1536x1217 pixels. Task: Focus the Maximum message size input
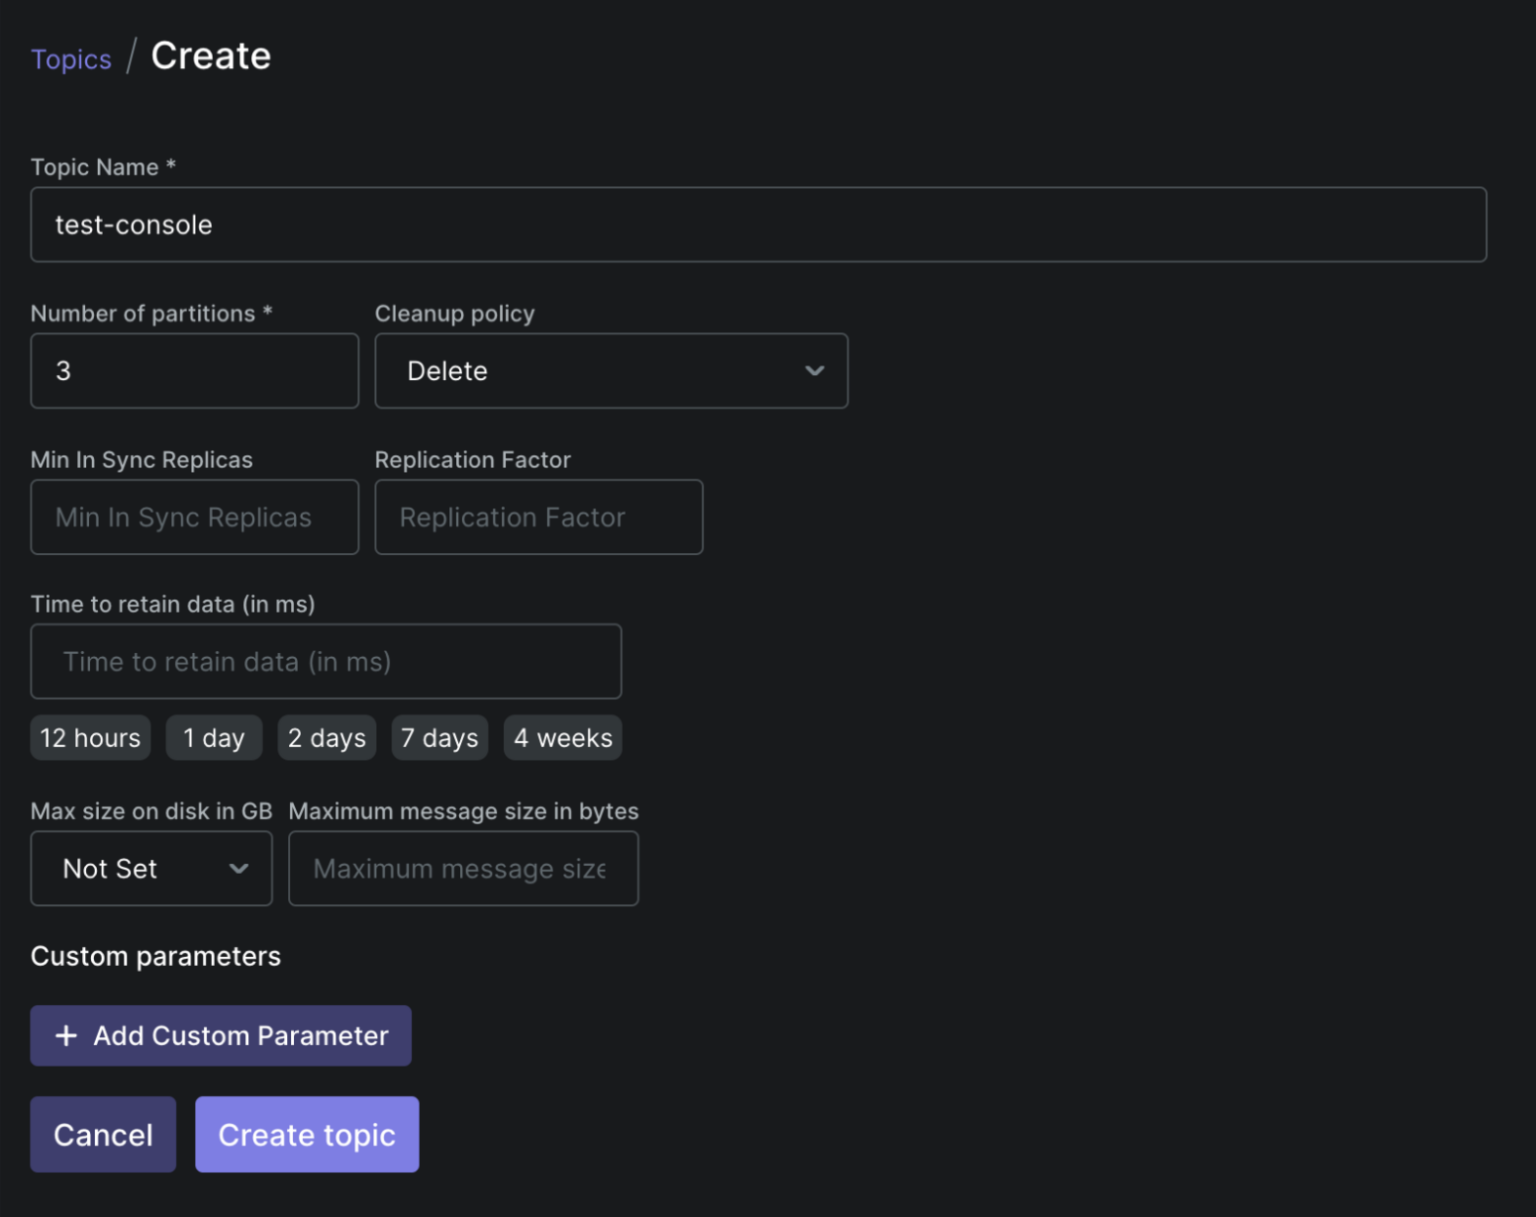click(463, 869)
